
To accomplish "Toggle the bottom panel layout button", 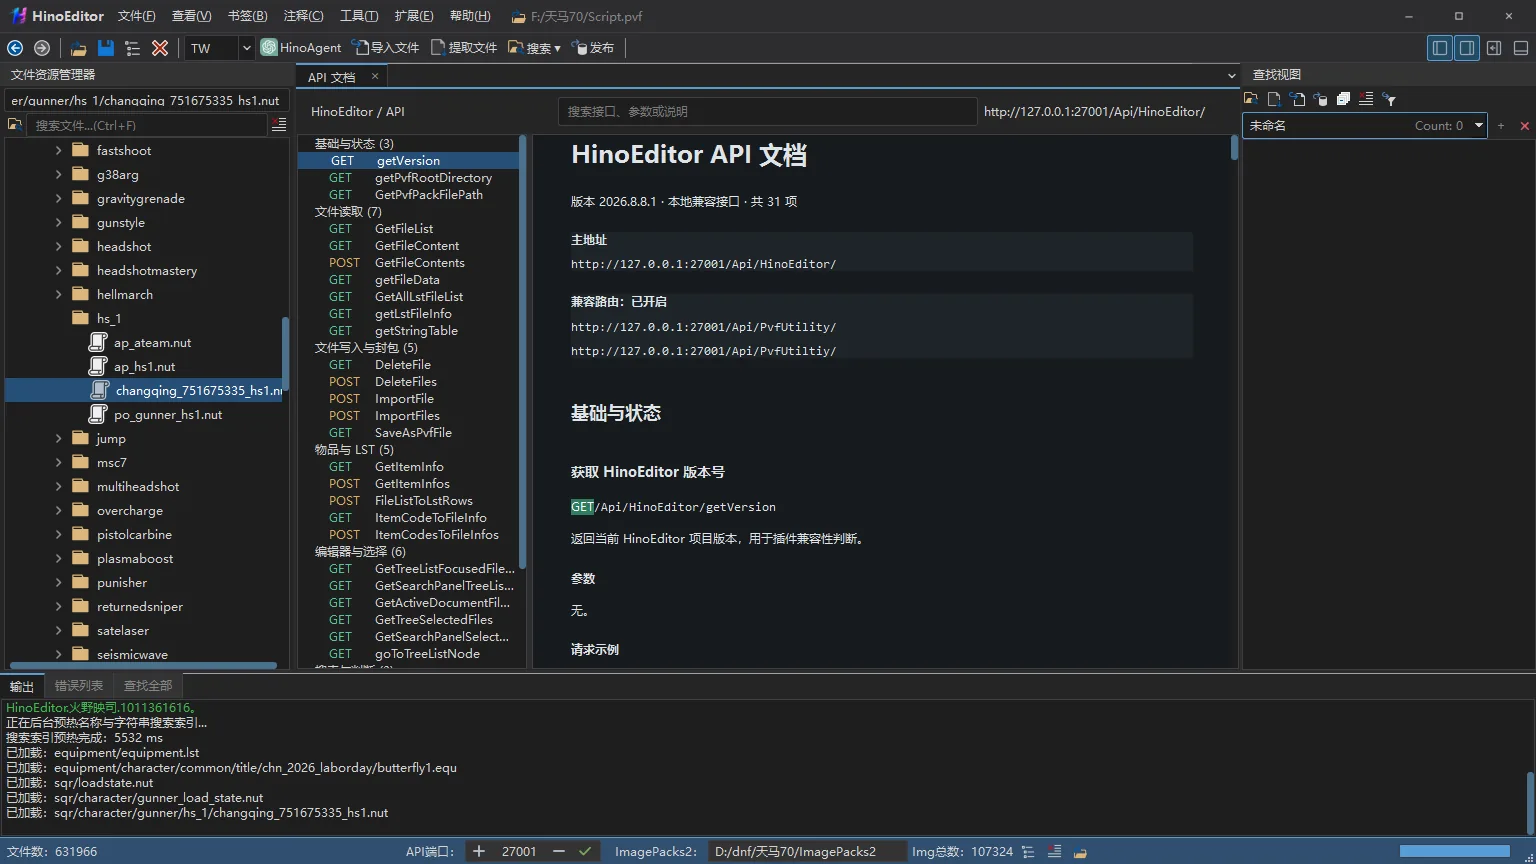I will pyautogui.click(x=1521, y=48).
